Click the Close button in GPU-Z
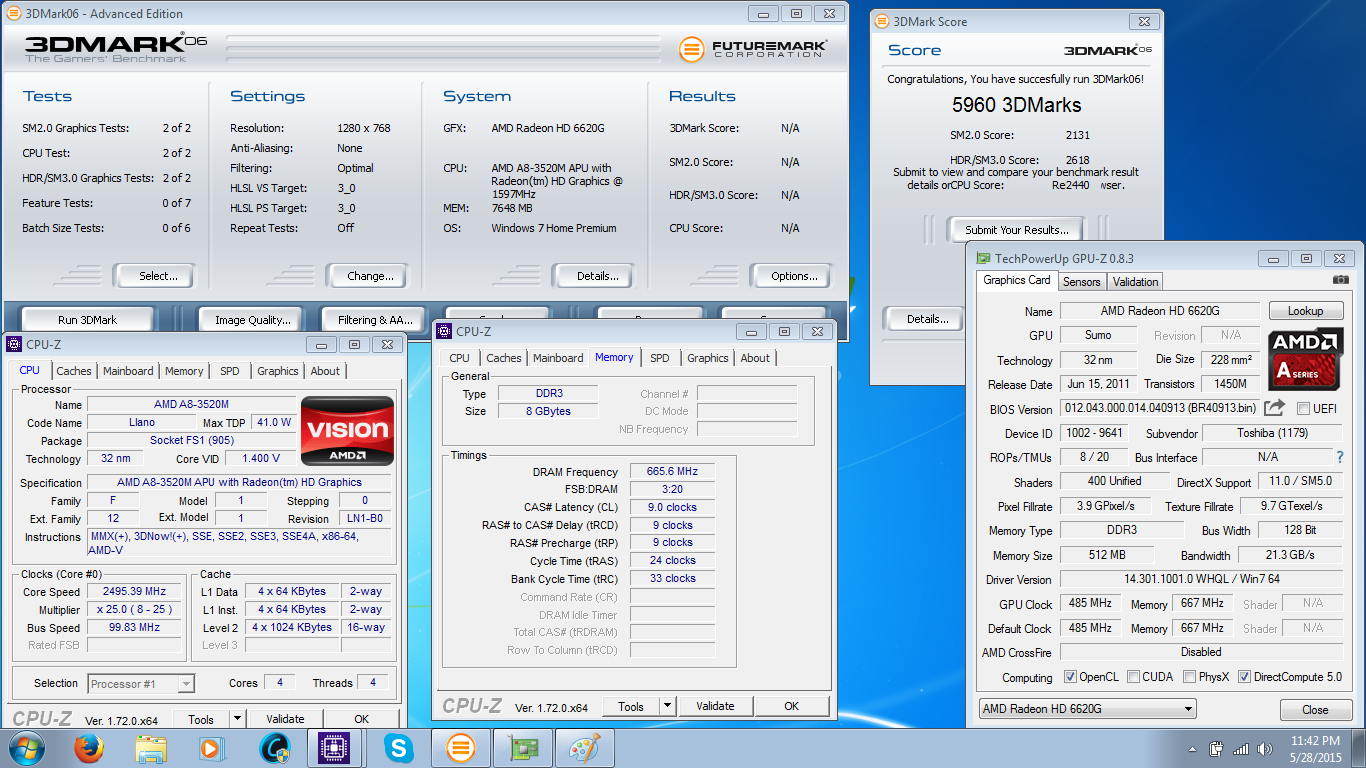Viewport: 1366px width, 768px height. (x=1315, y=710)
